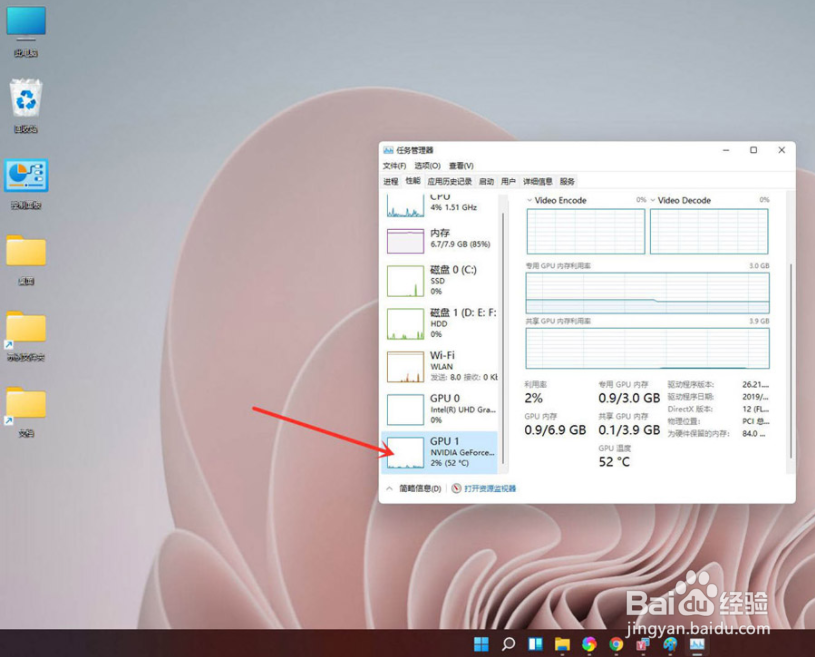The width and height of the screenshot is (815, 657).
Task: Click the 驱动程序日期 label
Action: point(691,397)
